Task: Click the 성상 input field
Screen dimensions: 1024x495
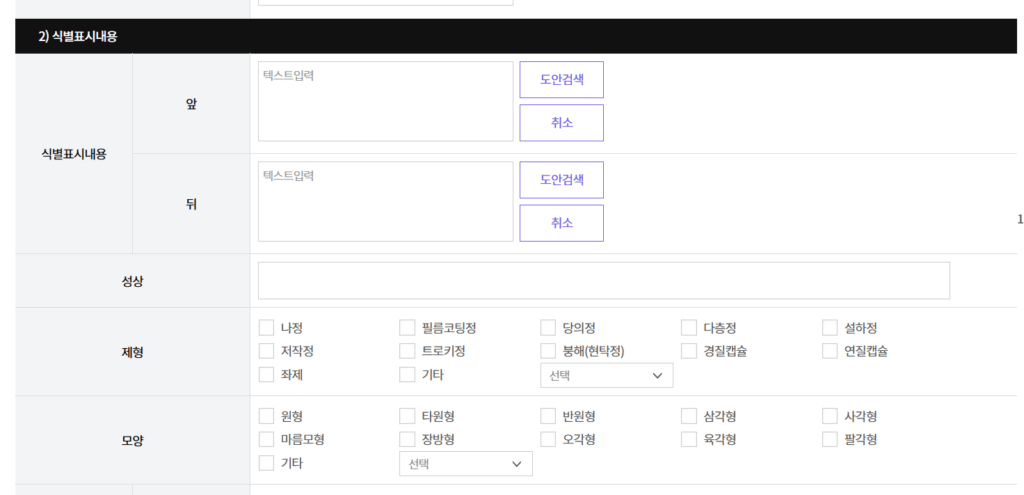Action: point(603,281)
